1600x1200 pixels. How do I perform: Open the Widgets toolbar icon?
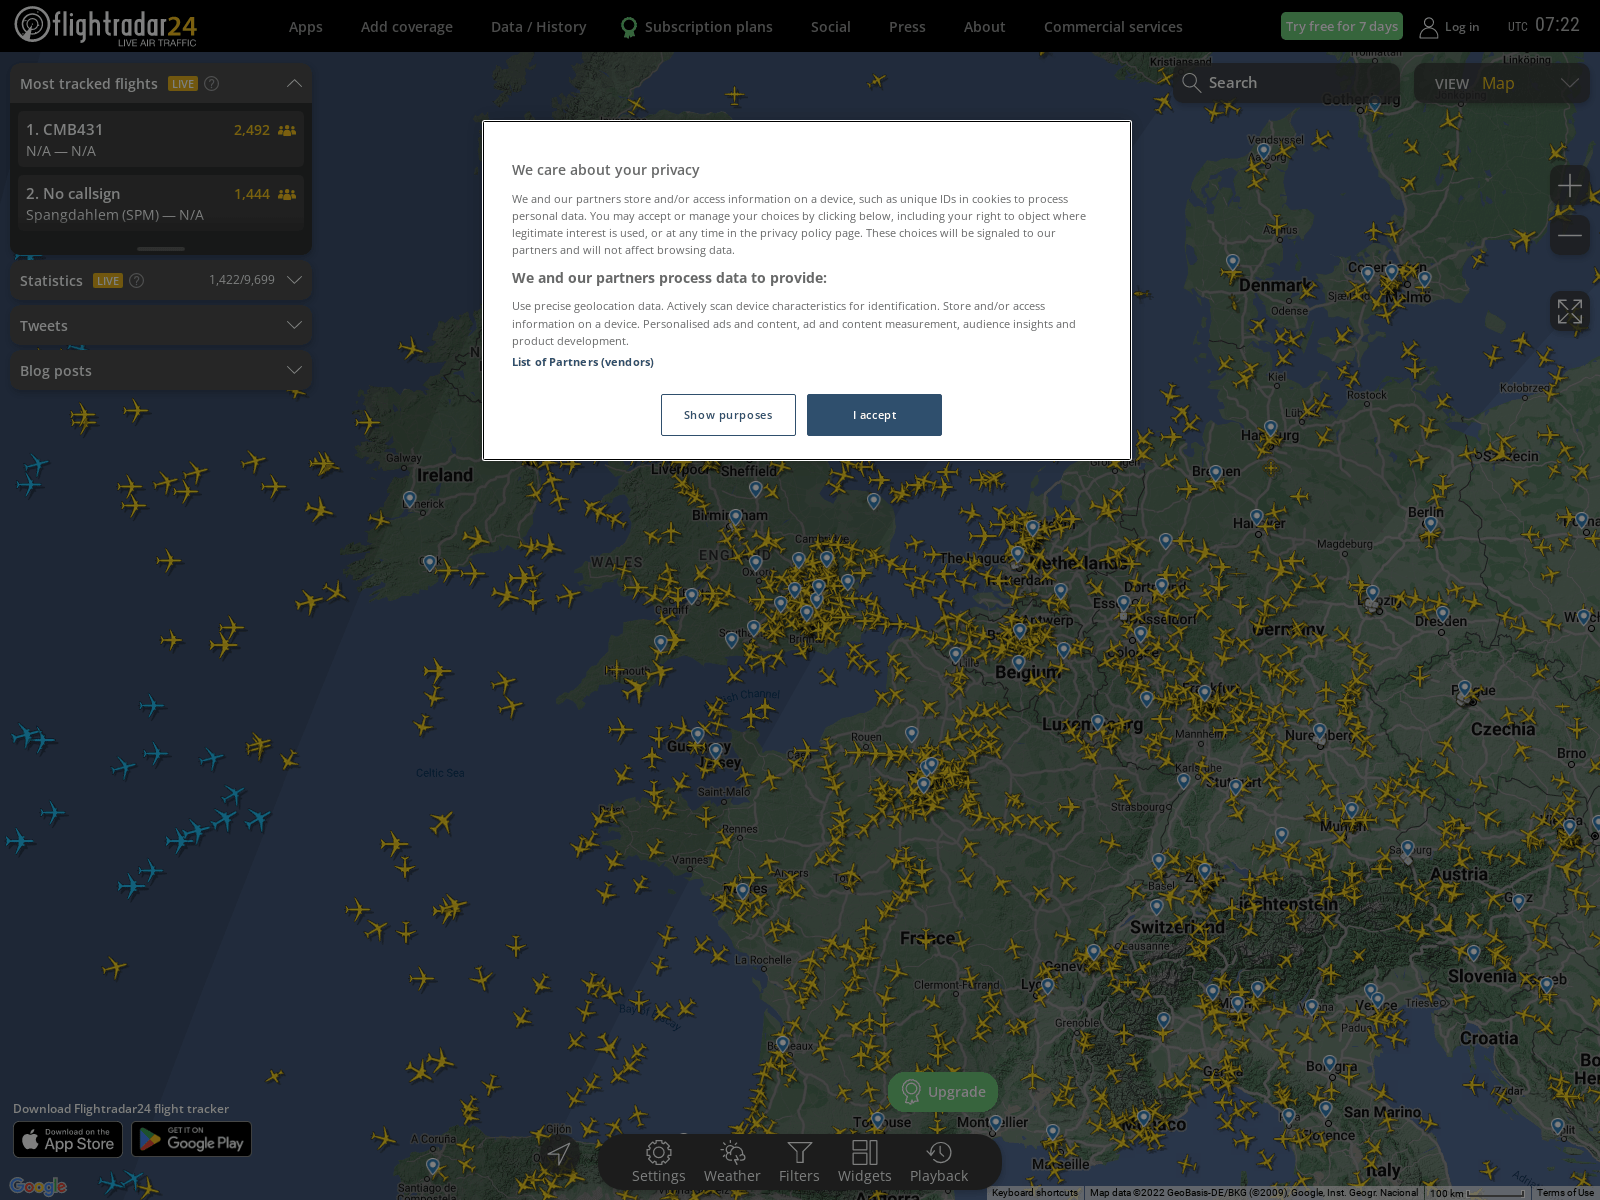tap(864, 1153)
